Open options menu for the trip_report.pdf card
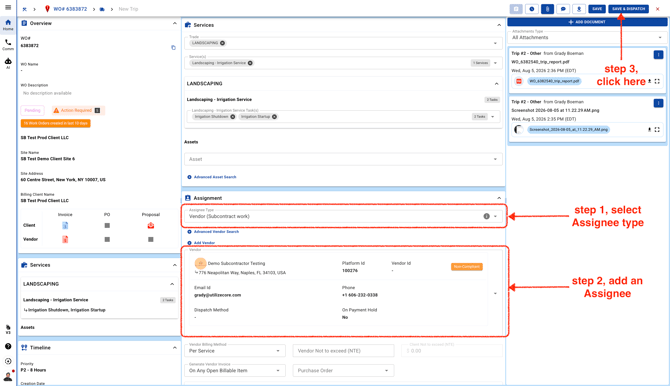This screenshot has height=386, width=670. point(658,55)
